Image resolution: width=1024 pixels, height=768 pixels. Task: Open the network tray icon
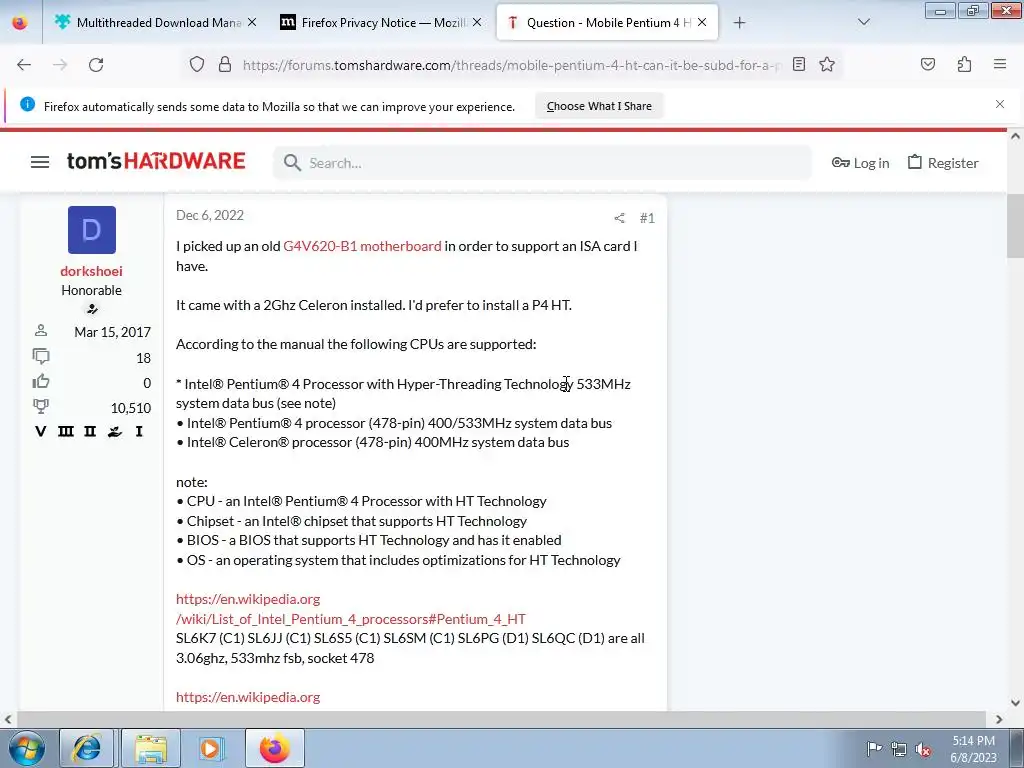[899, 748]
